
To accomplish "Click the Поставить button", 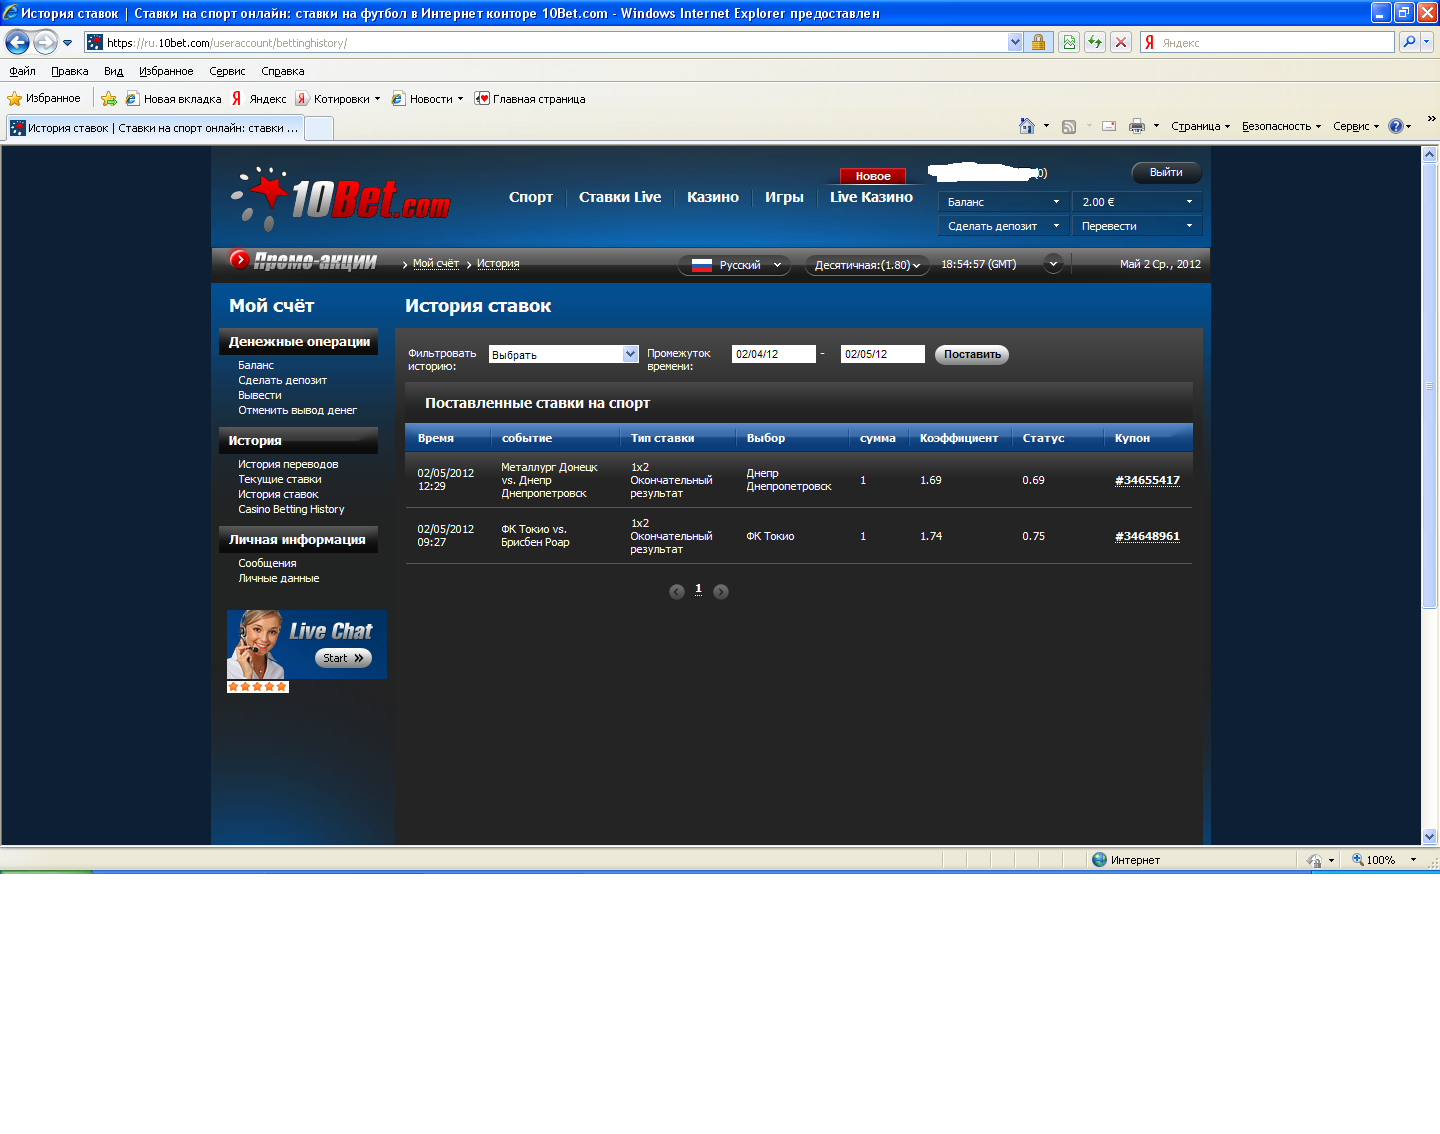I will (972, 354).
